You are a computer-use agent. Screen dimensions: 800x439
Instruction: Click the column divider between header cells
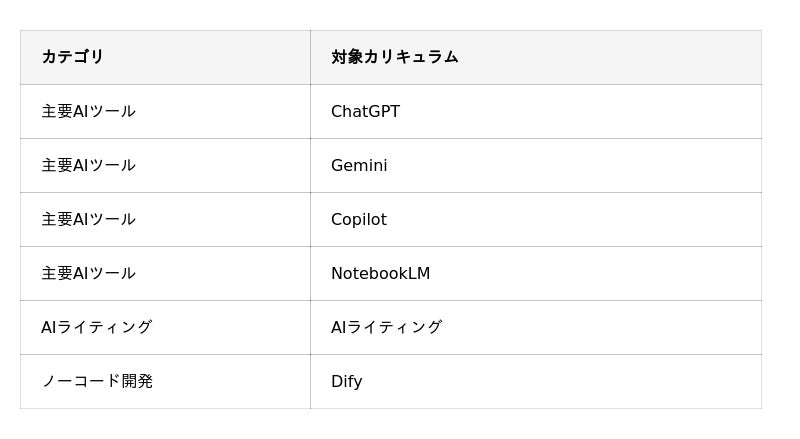point(310,57)
